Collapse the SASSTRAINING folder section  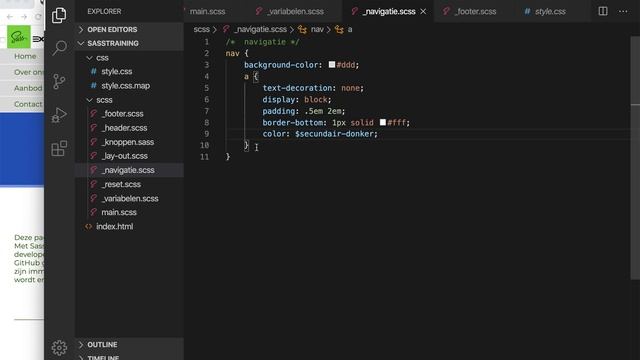click(x=129, y=43)
